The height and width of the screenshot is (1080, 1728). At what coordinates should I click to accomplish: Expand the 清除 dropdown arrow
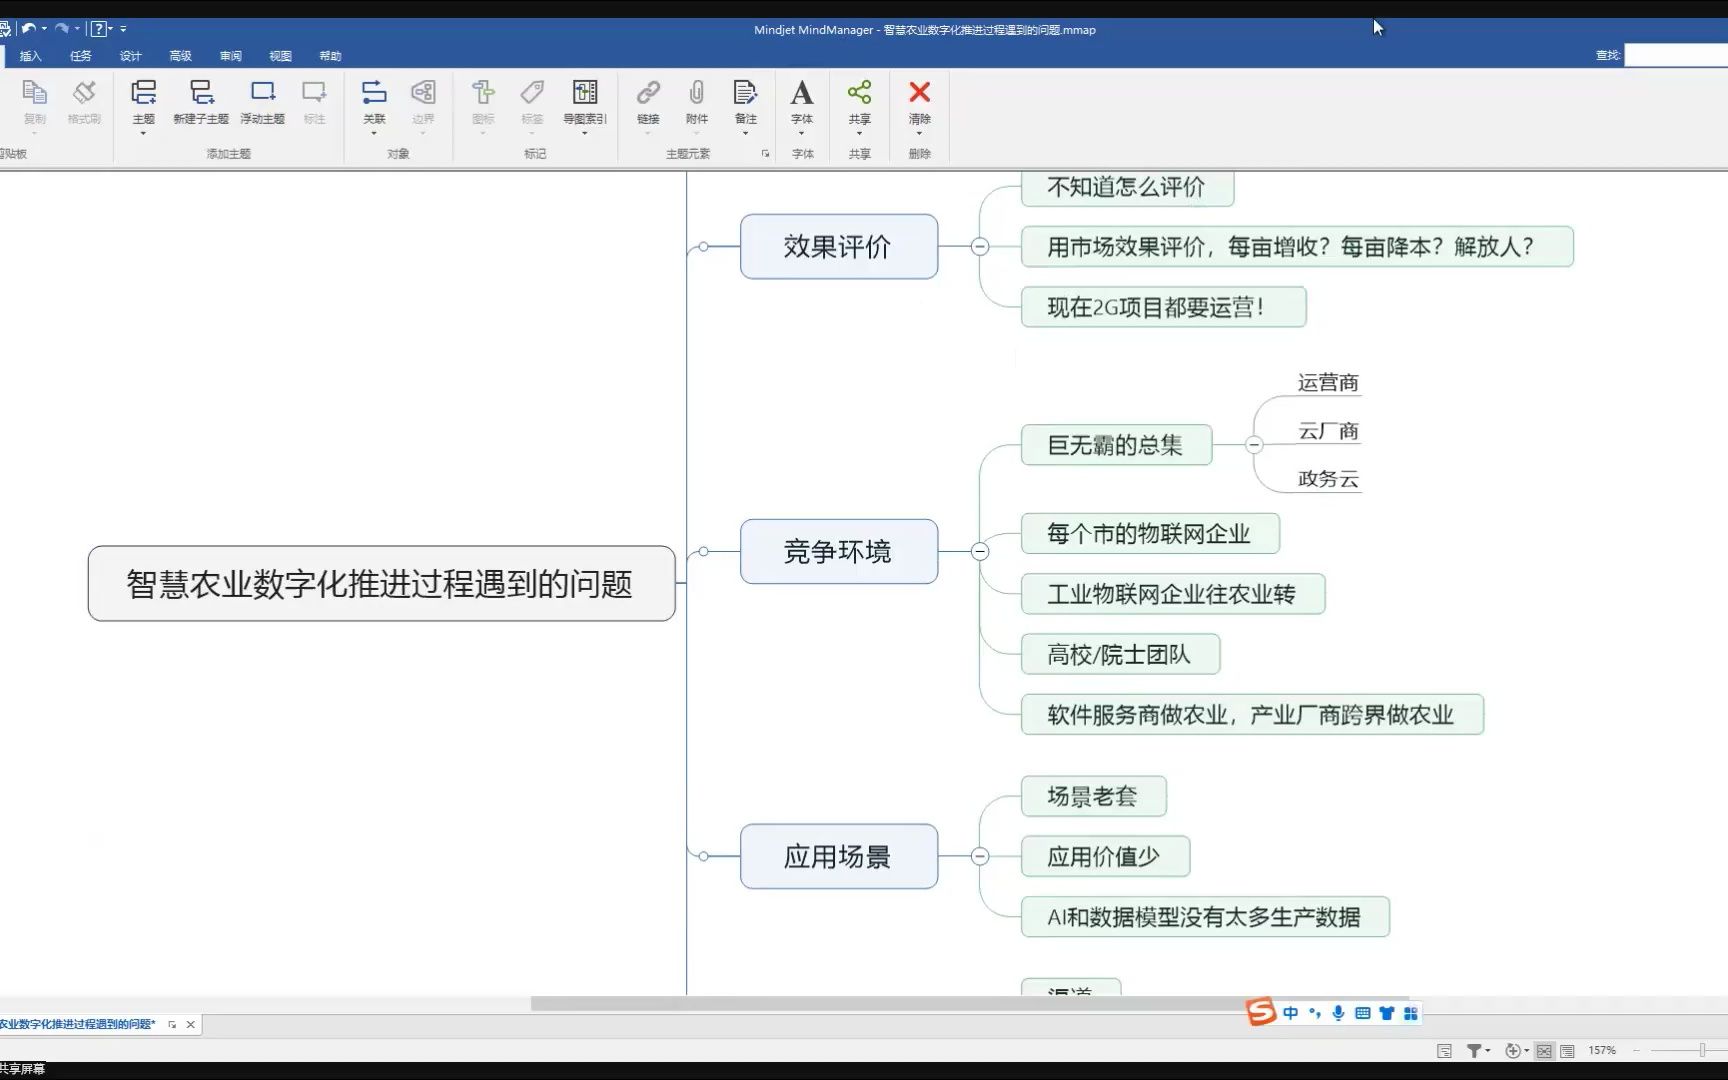point(920,133)
